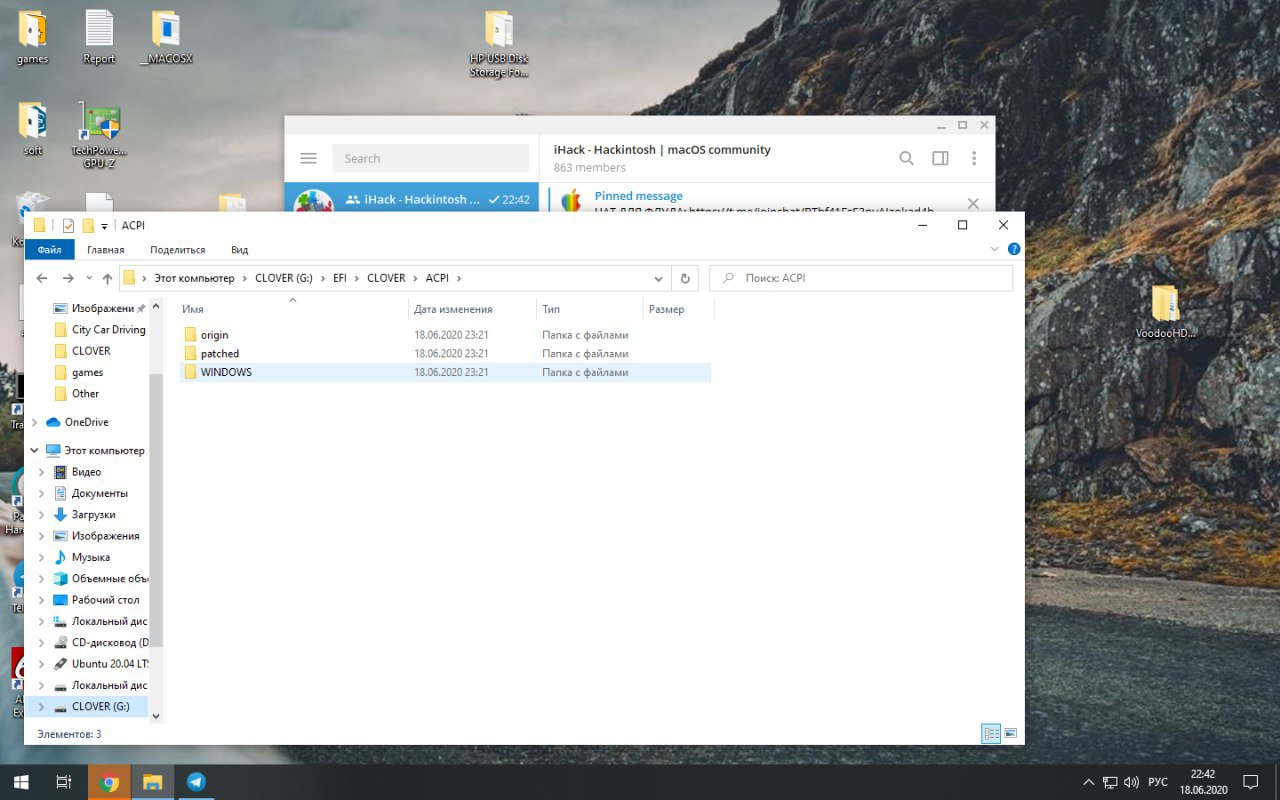
Task: Open the address bar history dropdown
Action: [x=659, y=278]
